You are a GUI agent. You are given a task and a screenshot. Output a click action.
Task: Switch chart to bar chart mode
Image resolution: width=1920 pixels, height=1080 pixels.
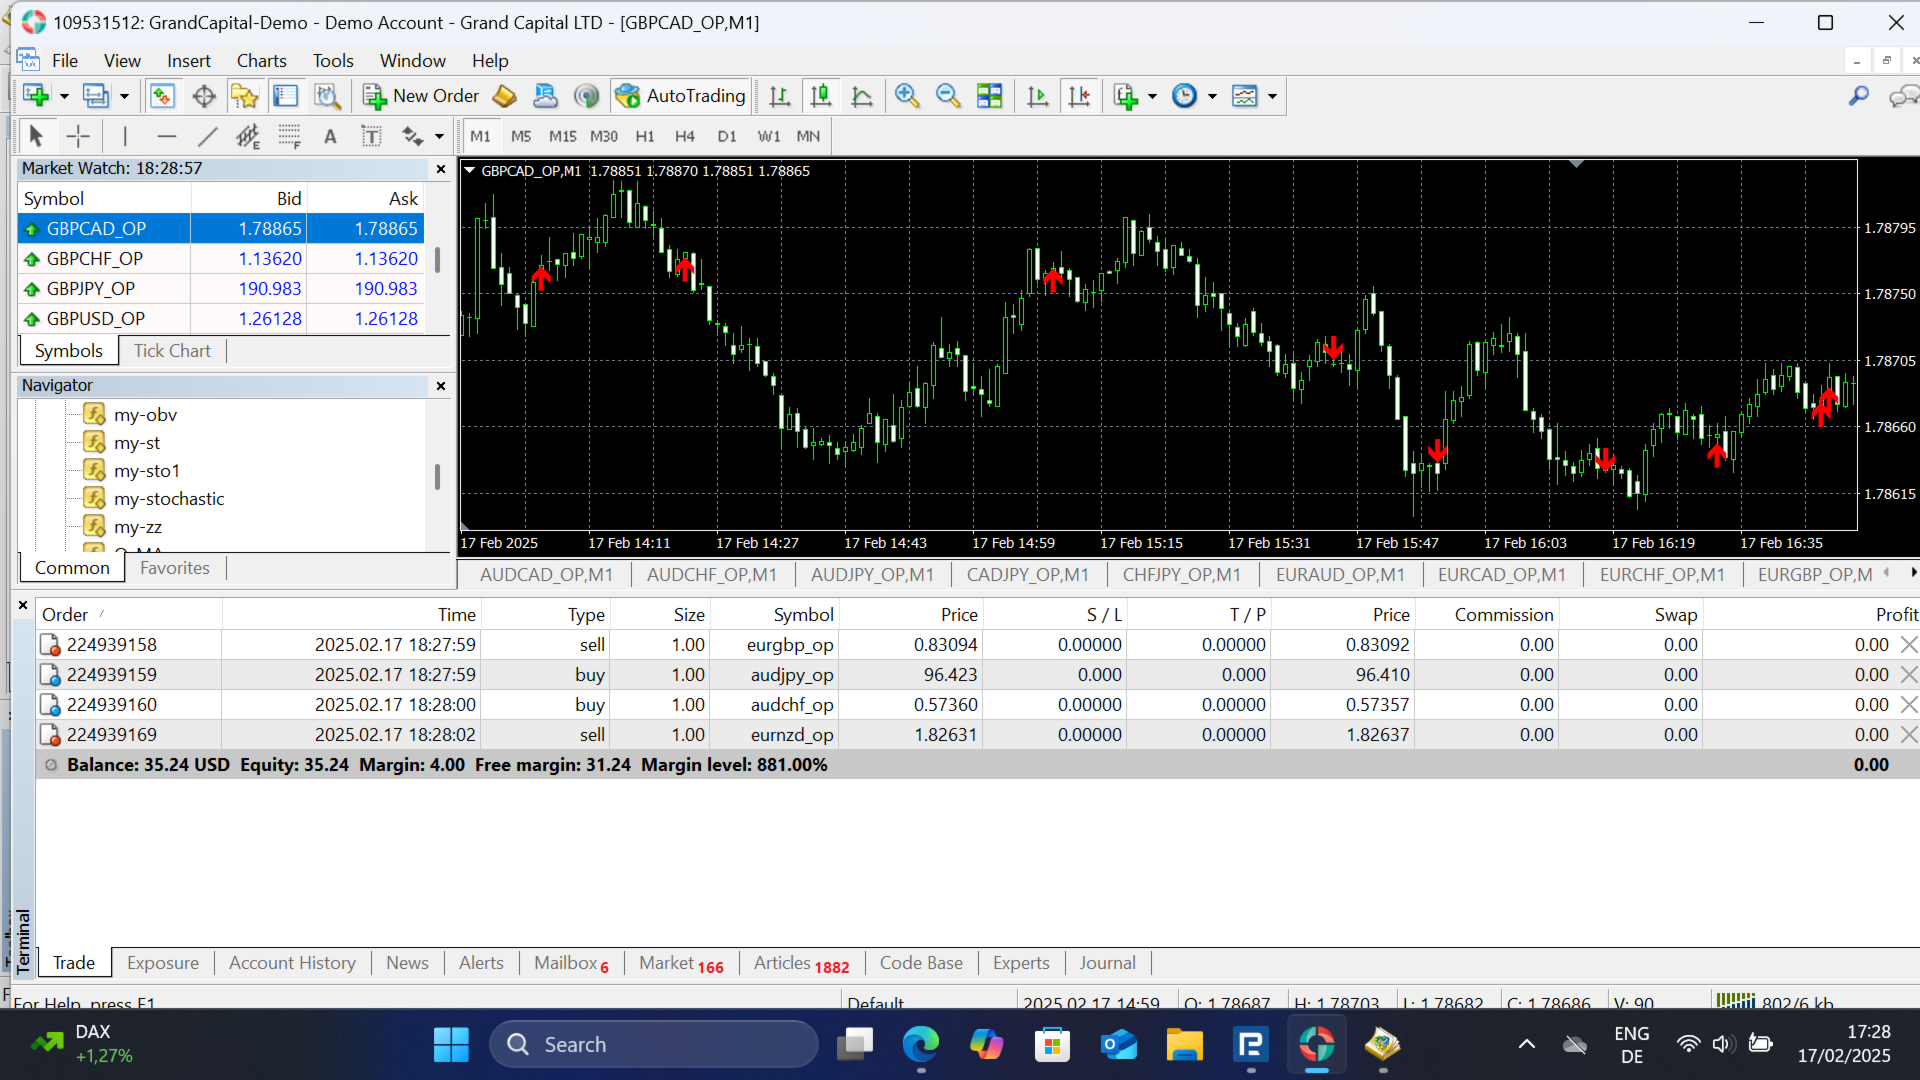pos(780,95)
